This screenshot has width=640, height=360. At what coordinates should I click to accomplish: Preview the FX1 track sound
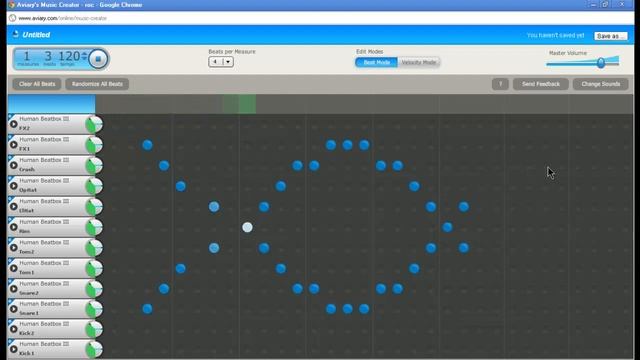click(x=13, y=144)
